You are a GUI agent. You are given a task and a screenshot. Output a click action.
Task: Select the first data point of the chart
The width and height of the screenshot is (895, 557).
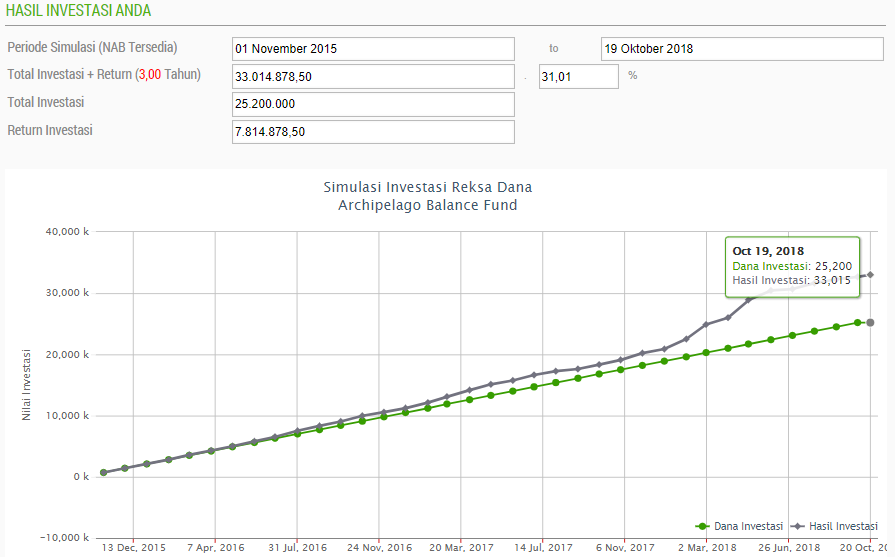point(103,472)
